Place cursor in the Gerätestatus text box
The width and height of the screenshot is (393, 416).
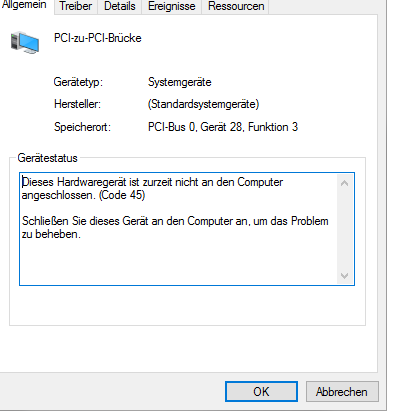coord(178,229)
